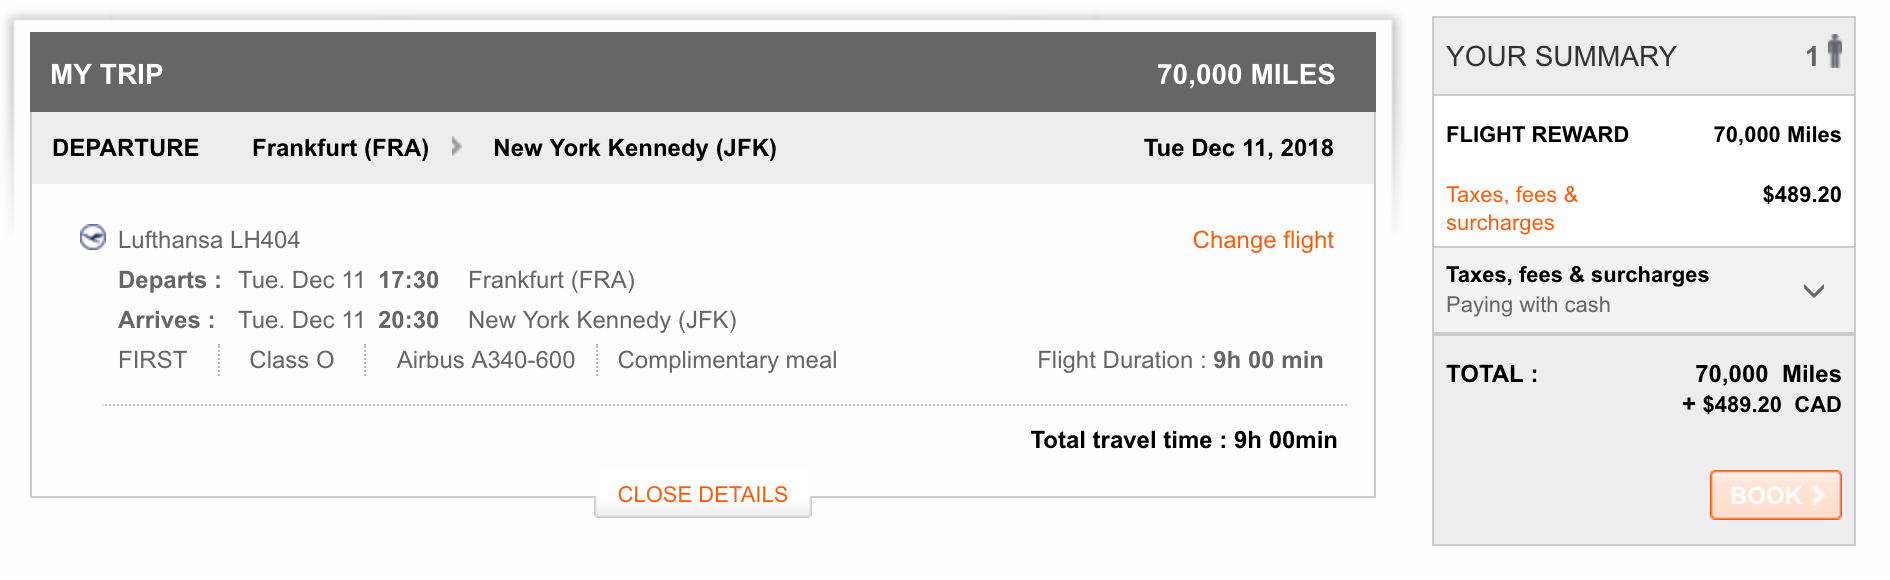This screenshot has height=580, width=1890.
Task: Click the Tue Dec 11, 2018 departure date
Action: 1238,148
